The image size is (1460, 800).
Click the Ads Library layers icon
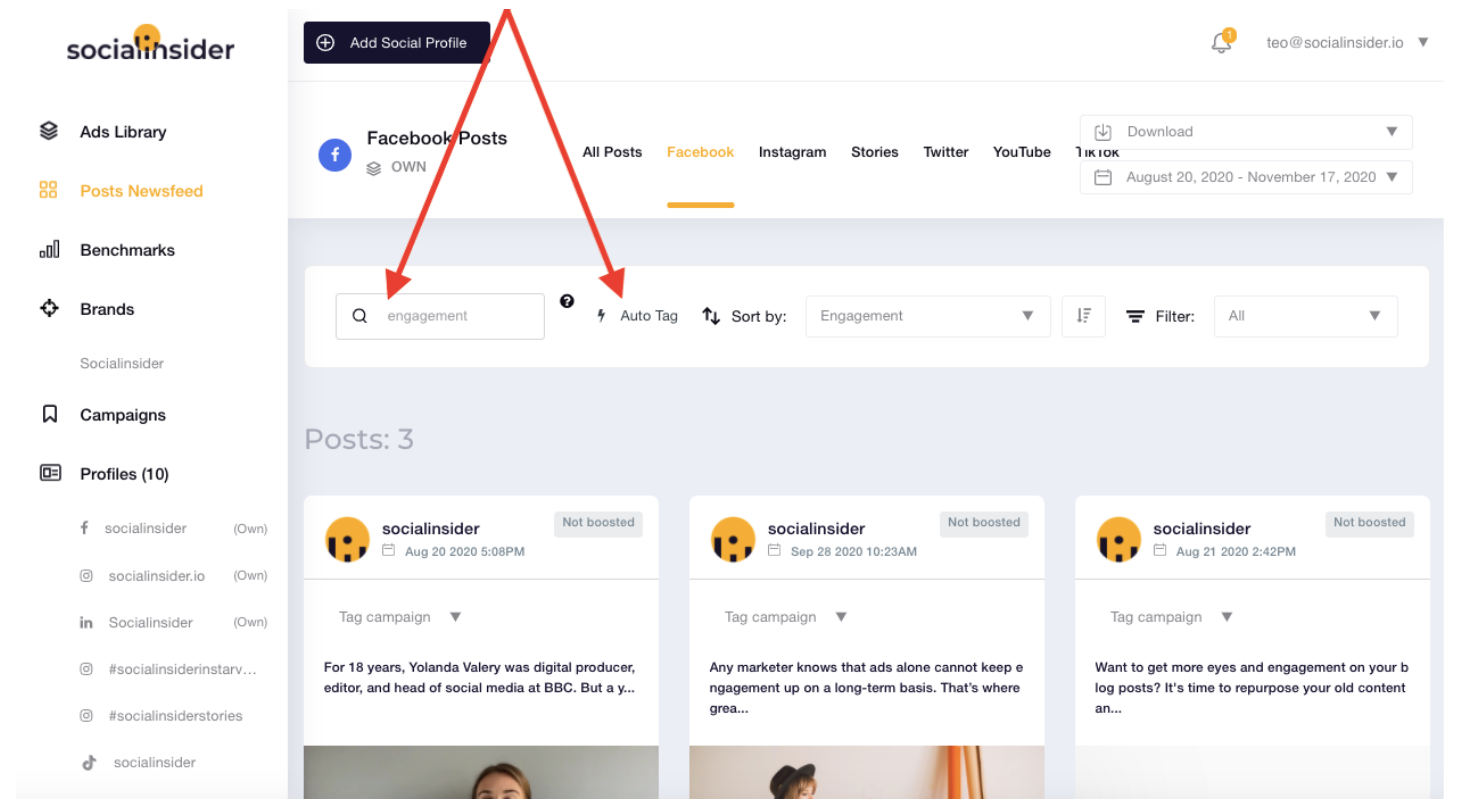coord(48,130)
